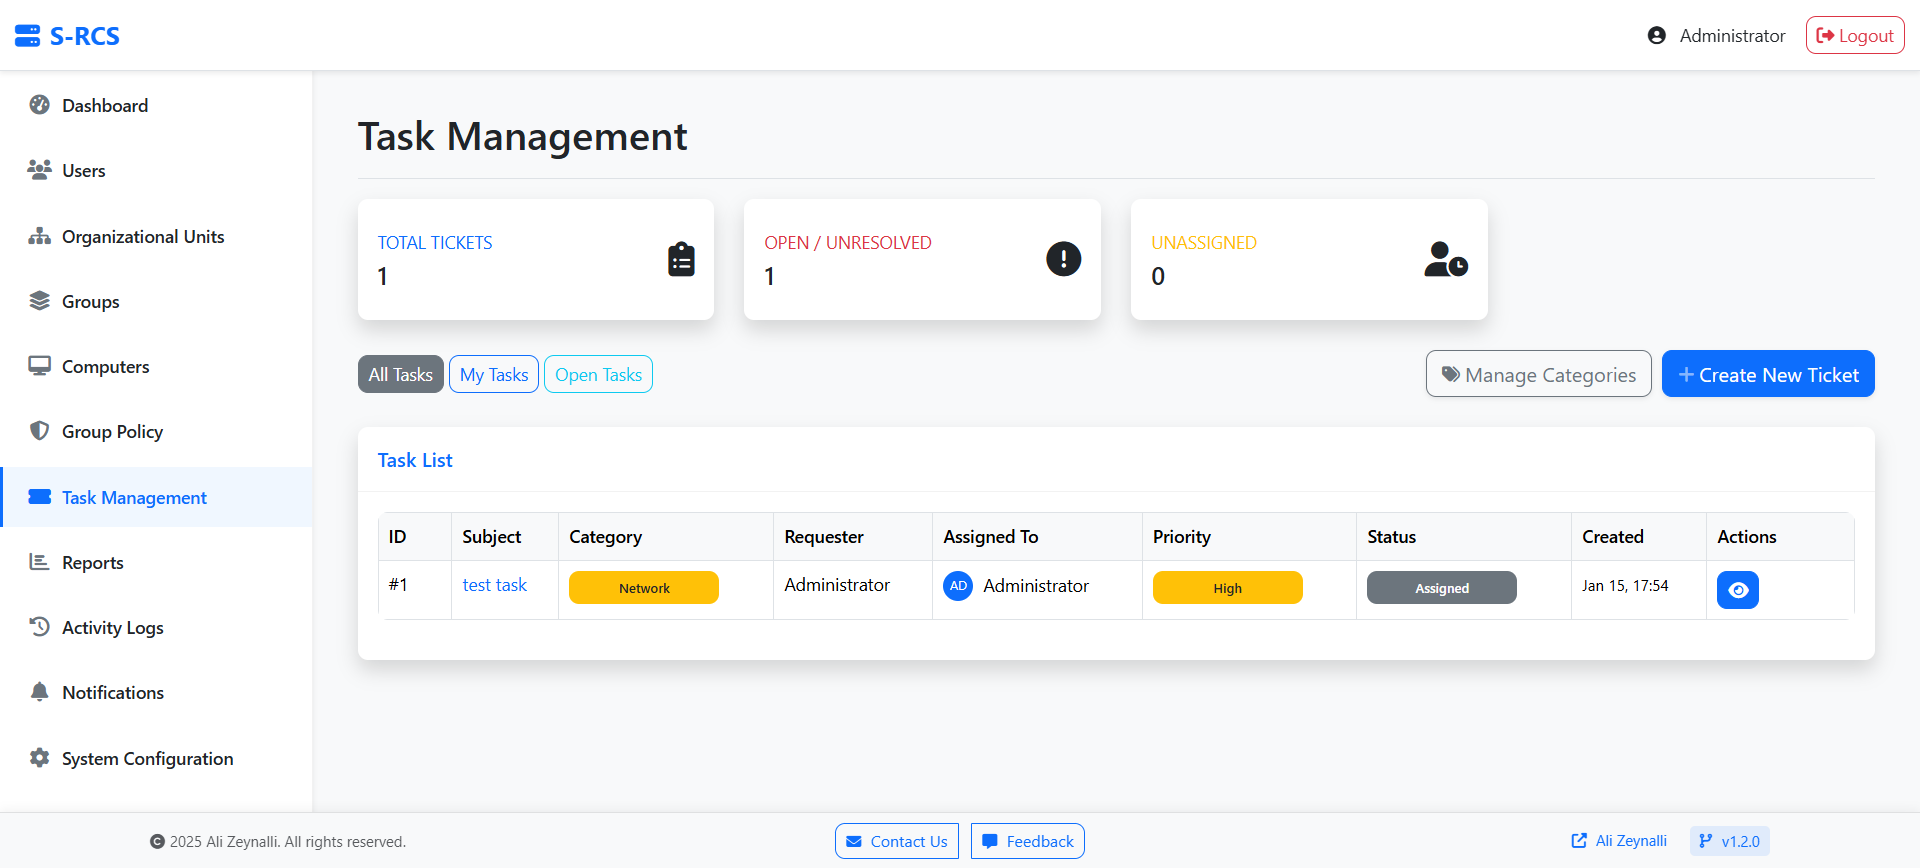Switch to the My Tasks filter
This screenshot has height=868, width=1920.
click(494, 374)
